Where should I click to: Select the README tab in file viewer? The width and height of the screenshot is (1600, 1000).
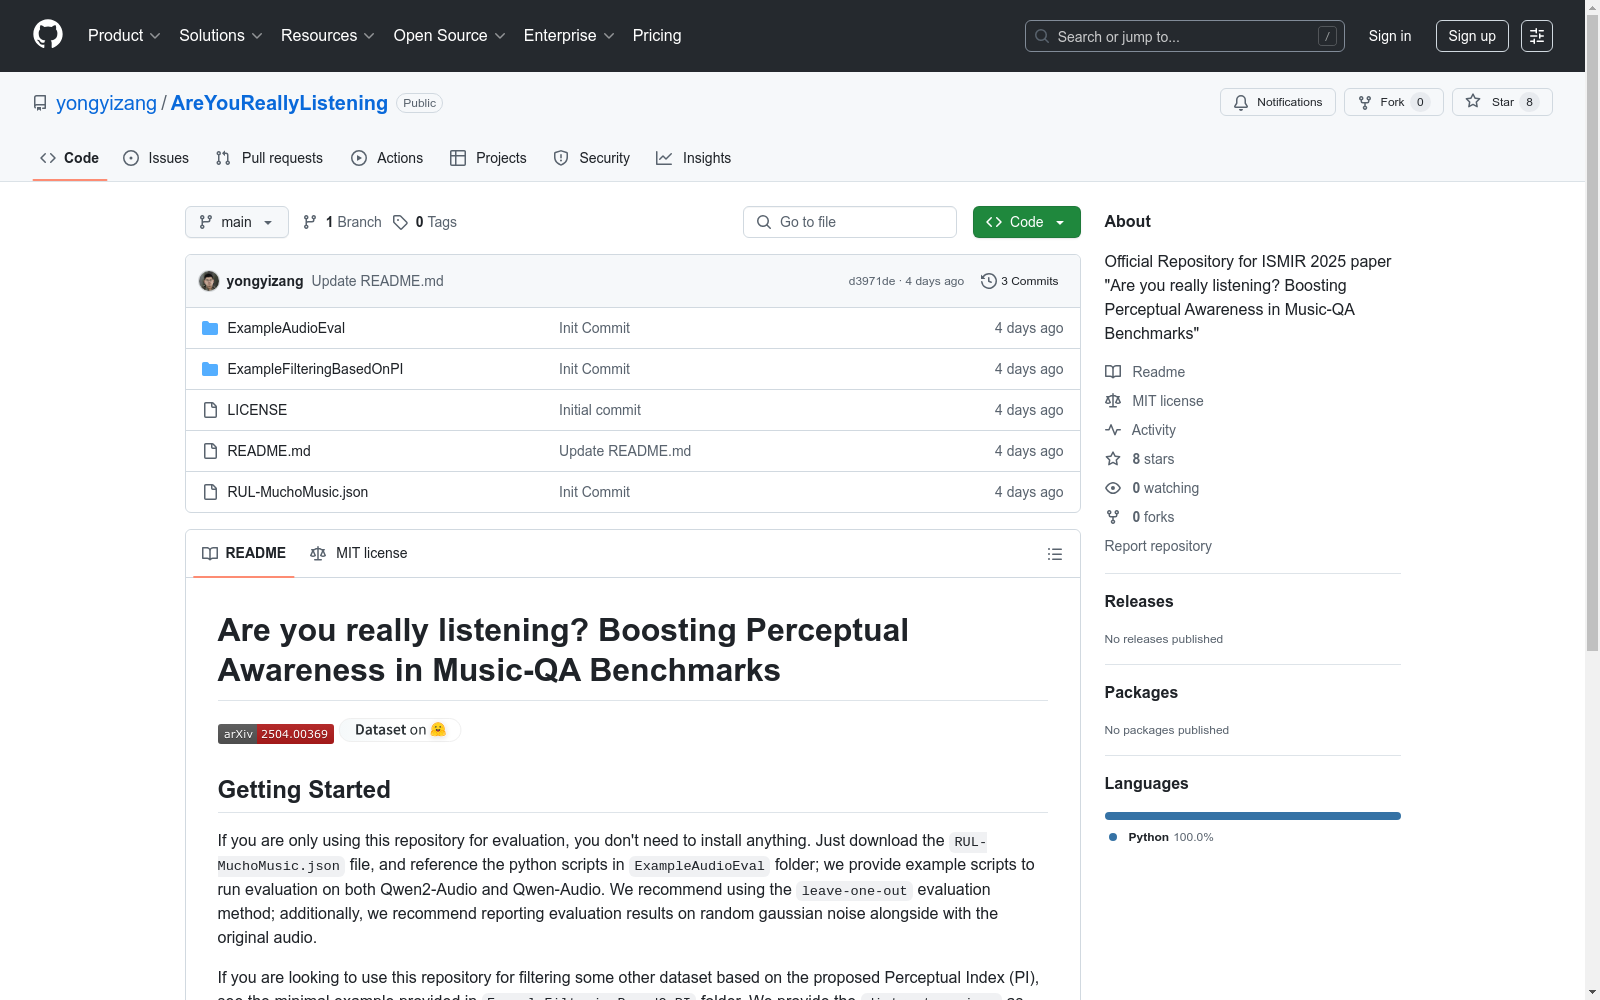tap(244, 553)
